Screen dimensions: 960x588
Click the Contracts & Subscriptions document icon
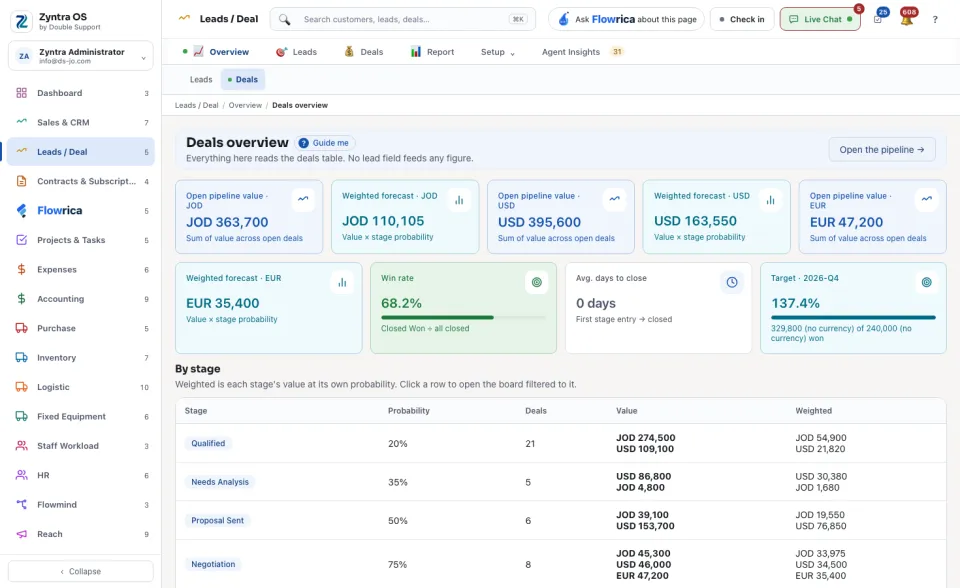click(x=21, y=181)
